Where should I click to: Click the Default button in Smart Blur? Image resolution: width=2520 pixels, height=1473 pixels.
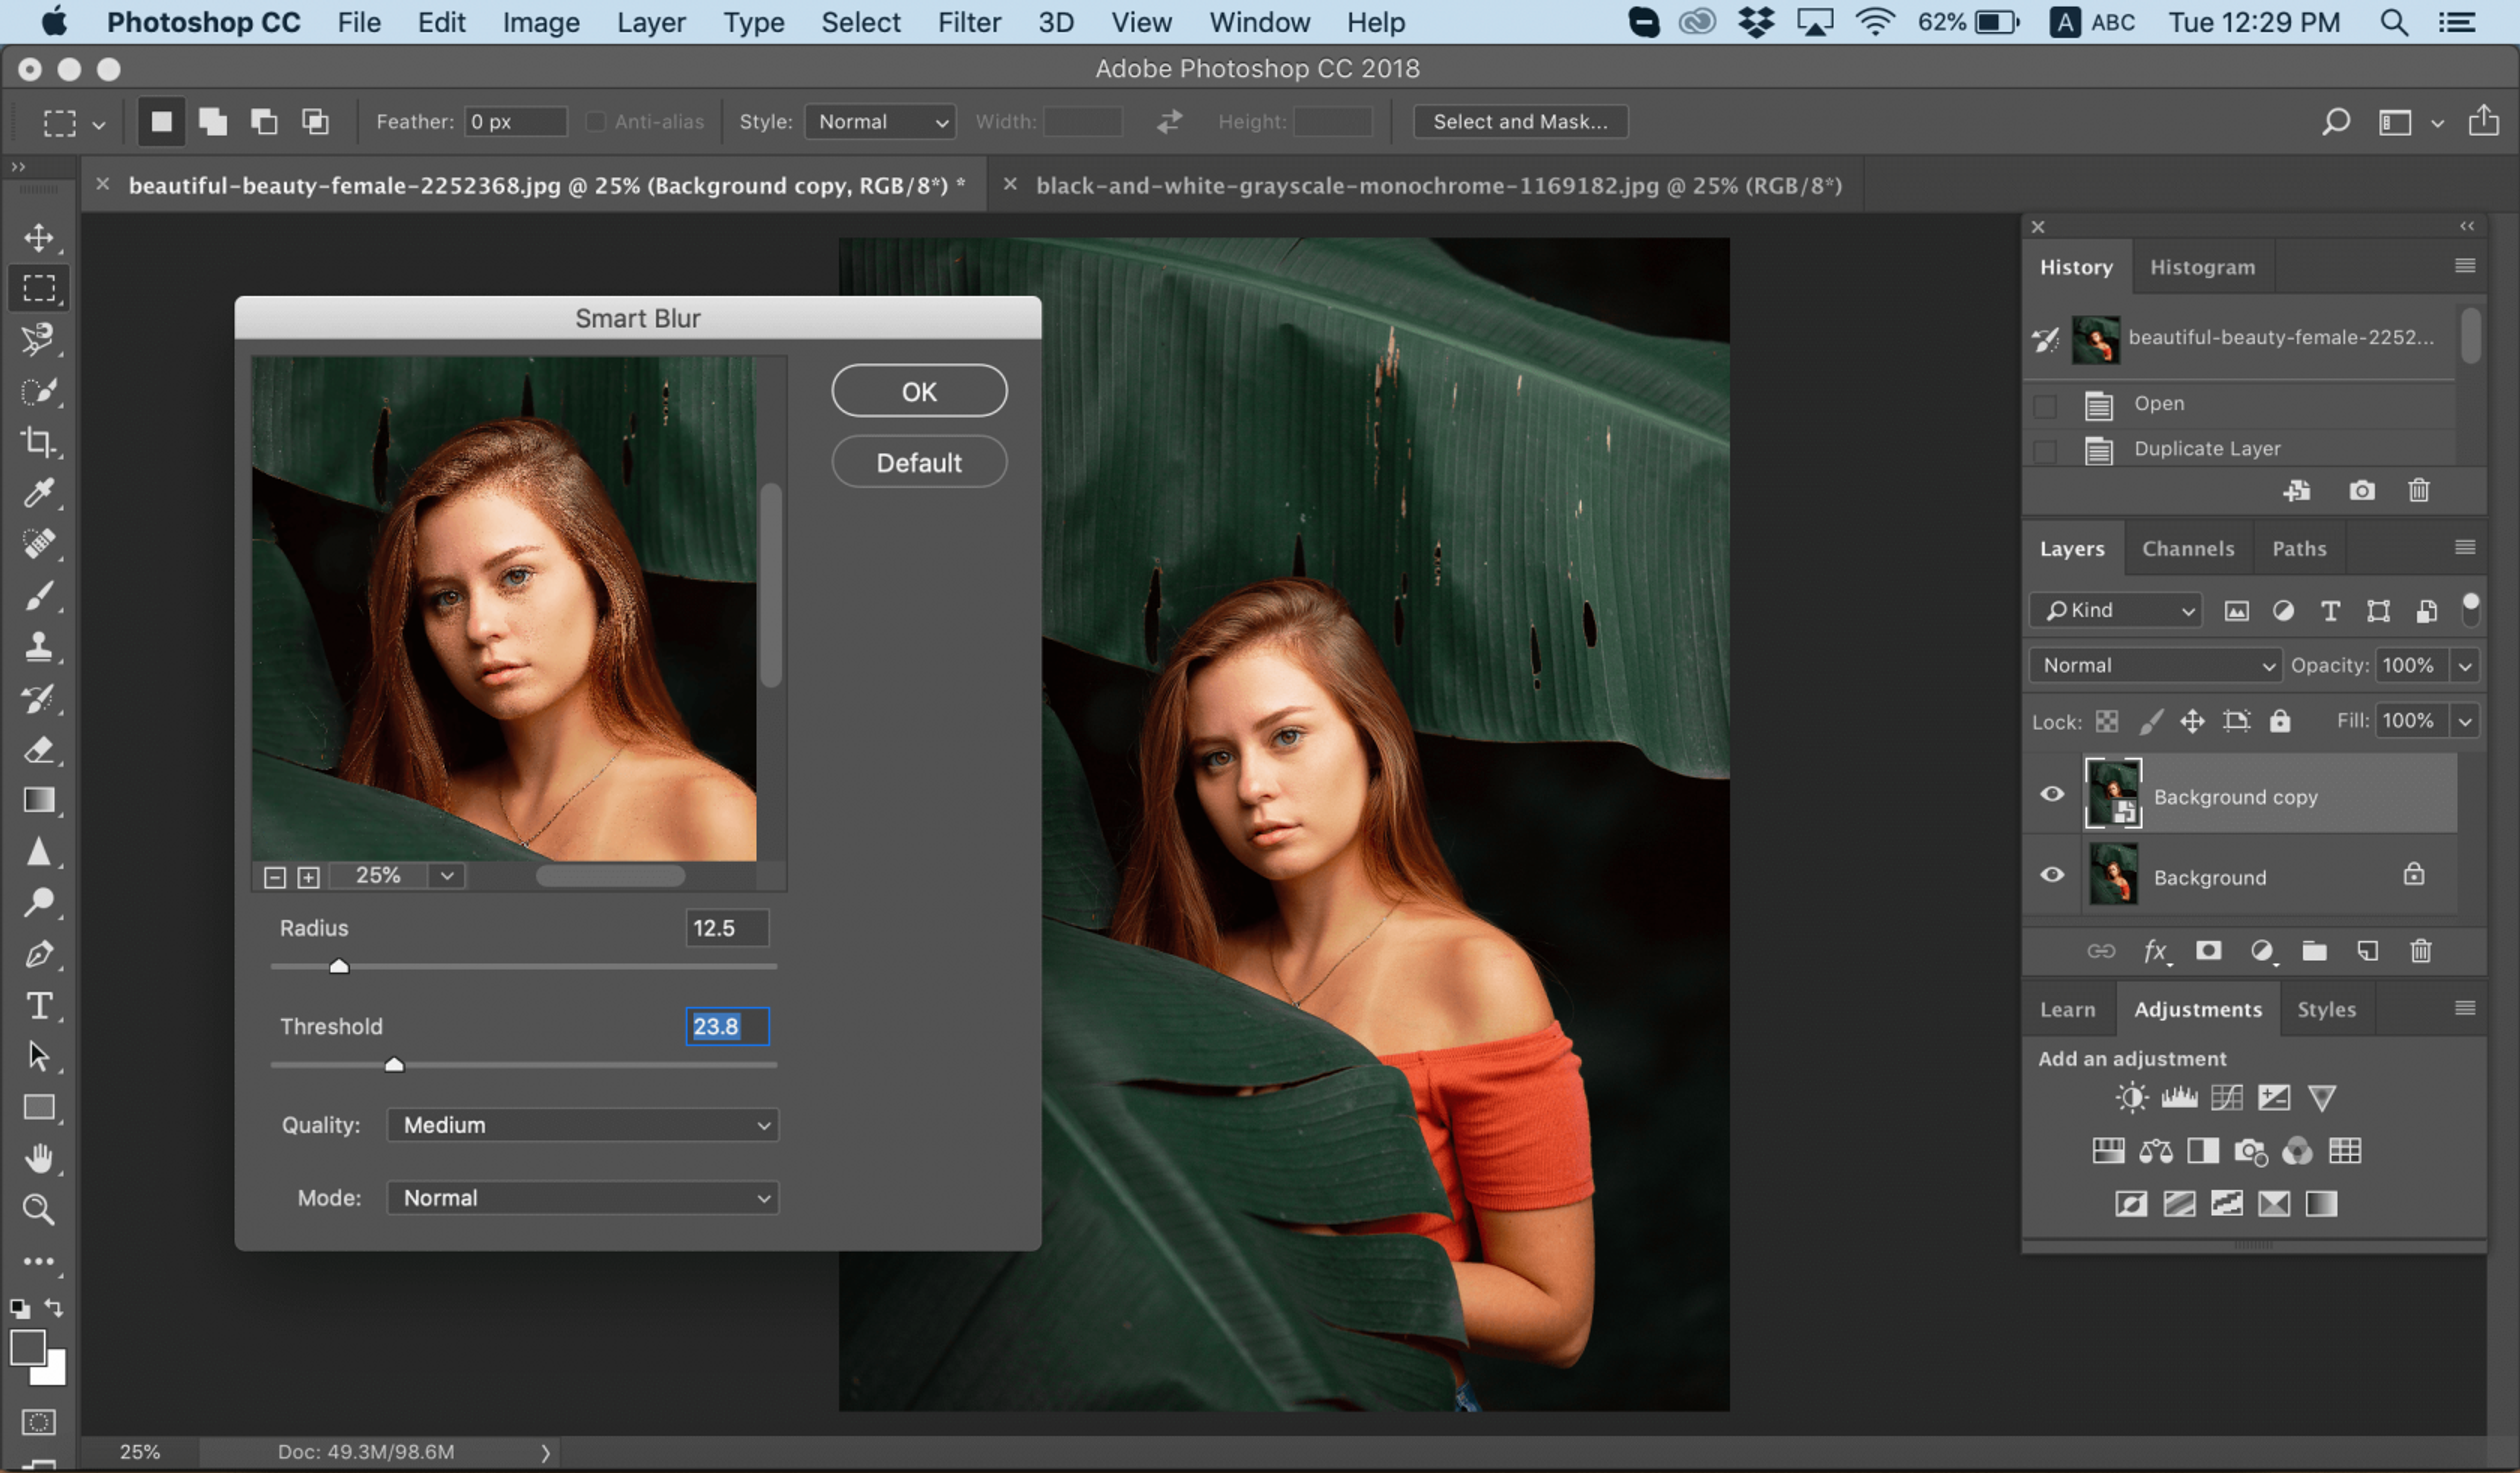click(919, 461)
